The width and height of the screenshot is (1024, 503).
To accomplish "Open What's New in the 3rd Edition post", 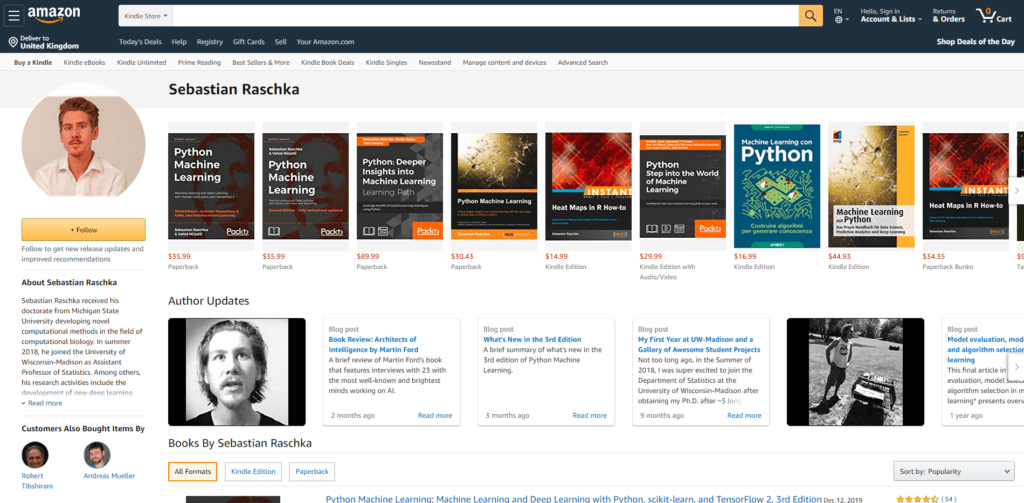I will pos(532,340).
